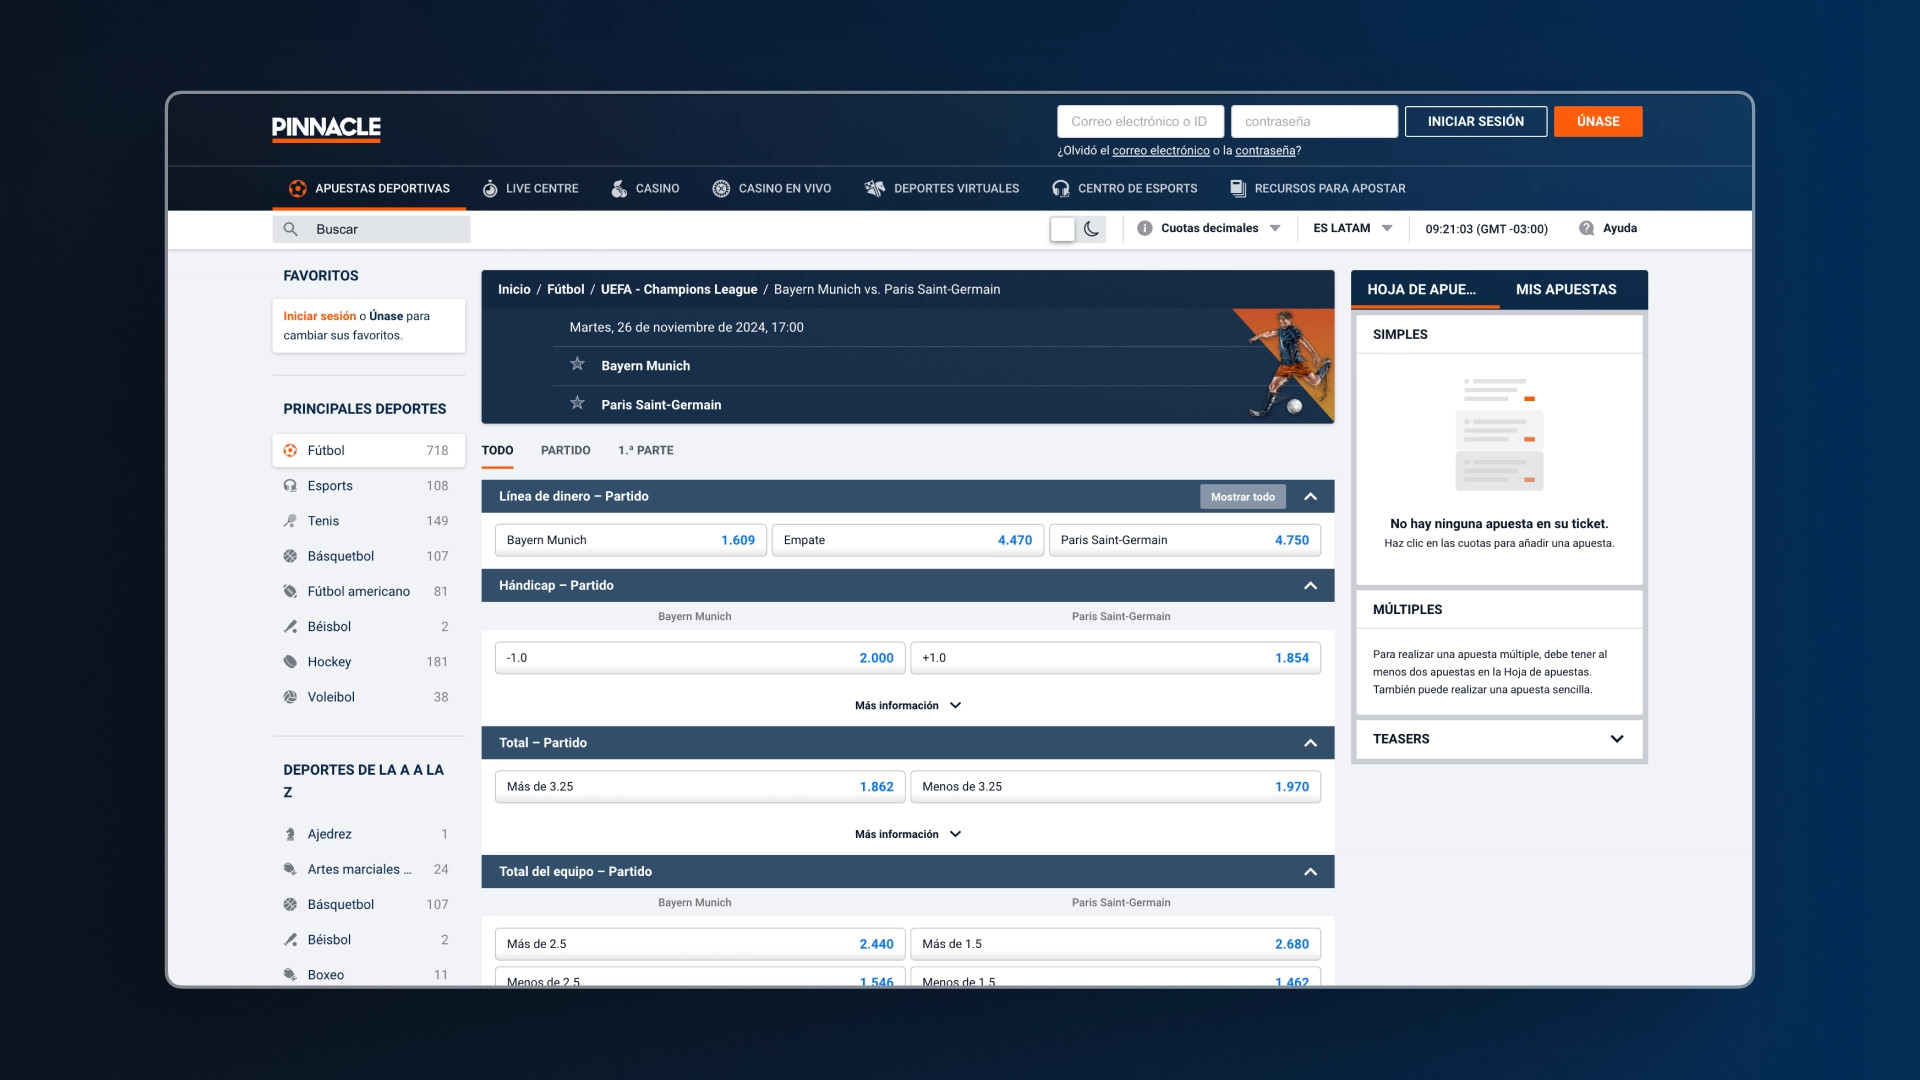Select Menos de 3.25 at 1.970
This screenshot has height=1080, width=1920.
point(1116,787)
